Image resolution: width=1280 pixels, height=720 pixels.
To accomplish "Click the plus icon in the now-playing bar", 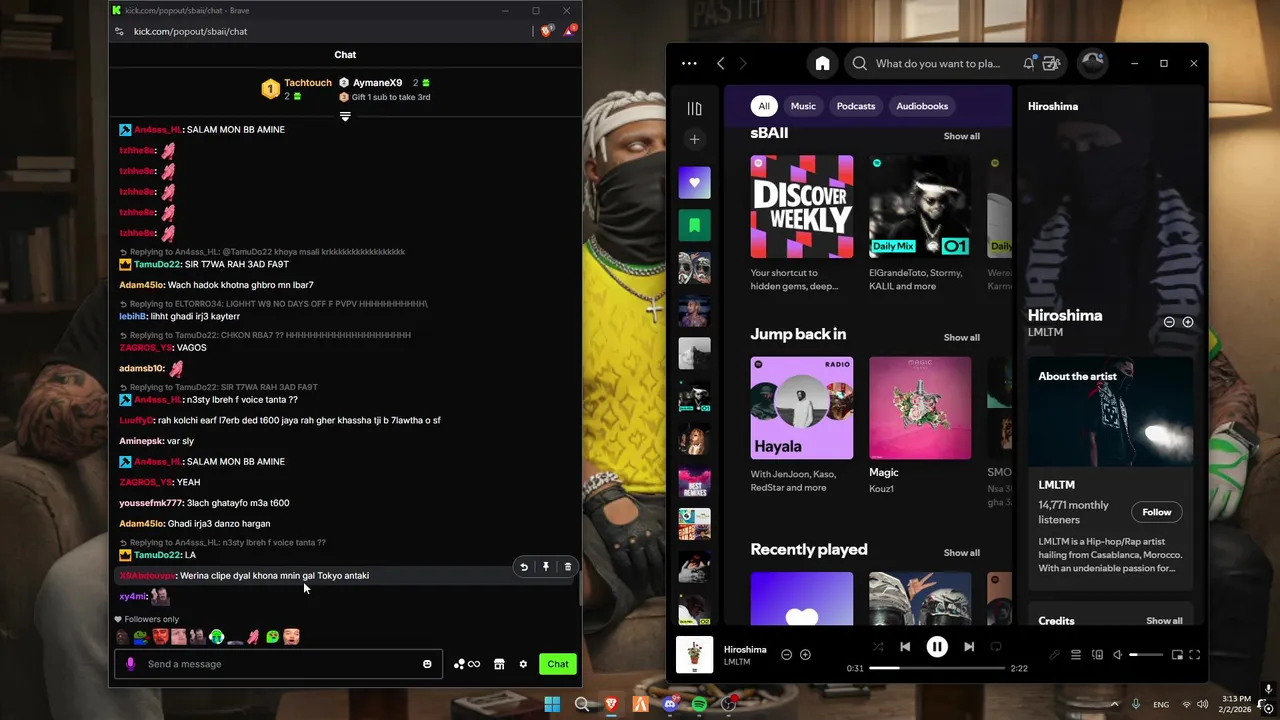I will pos(805,654).
